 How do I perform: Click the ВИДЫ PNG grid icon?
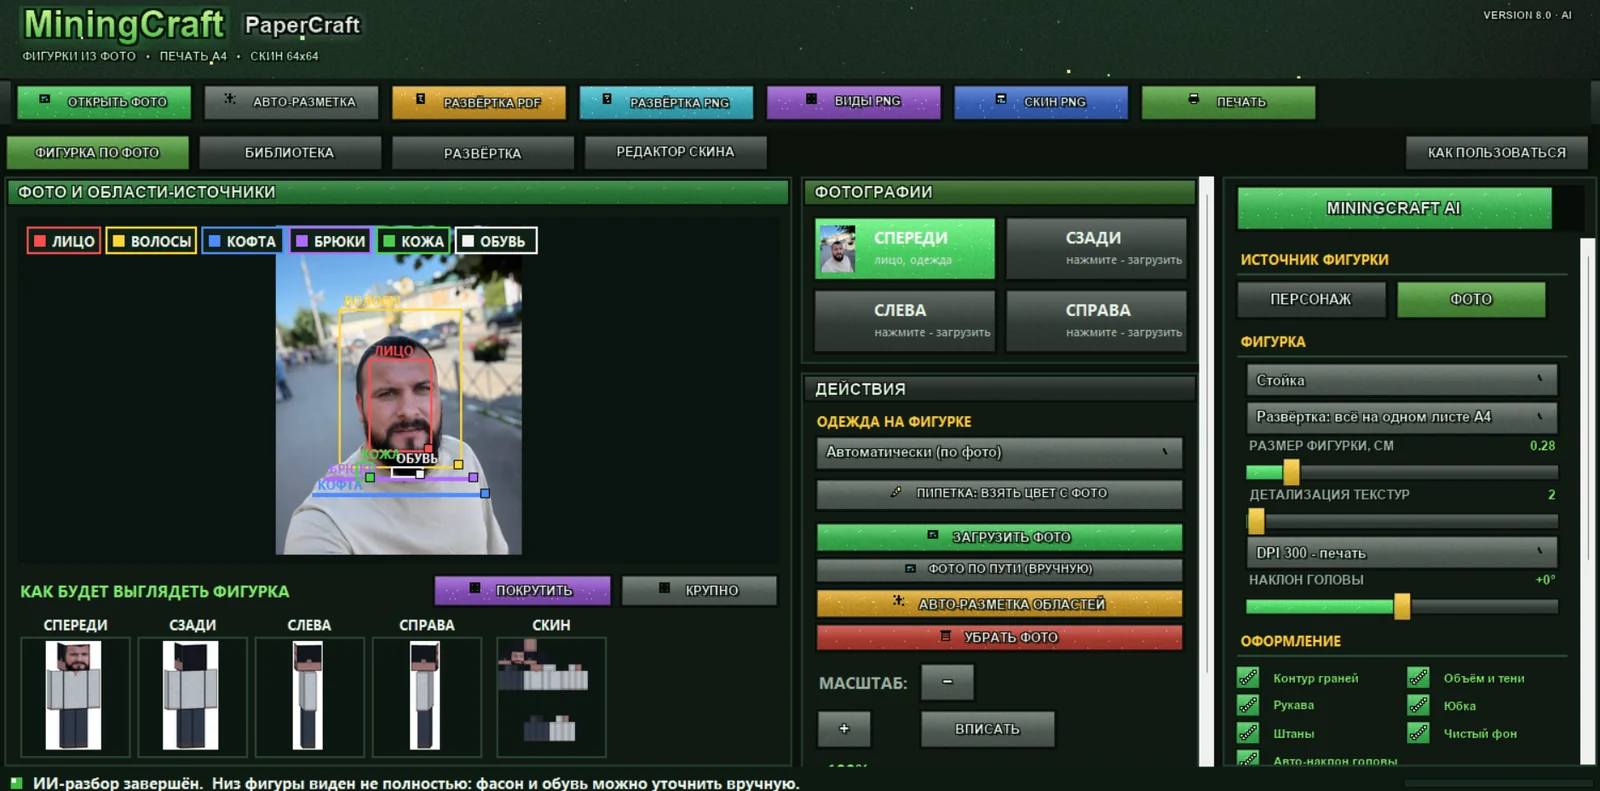[x=812, y=100]
